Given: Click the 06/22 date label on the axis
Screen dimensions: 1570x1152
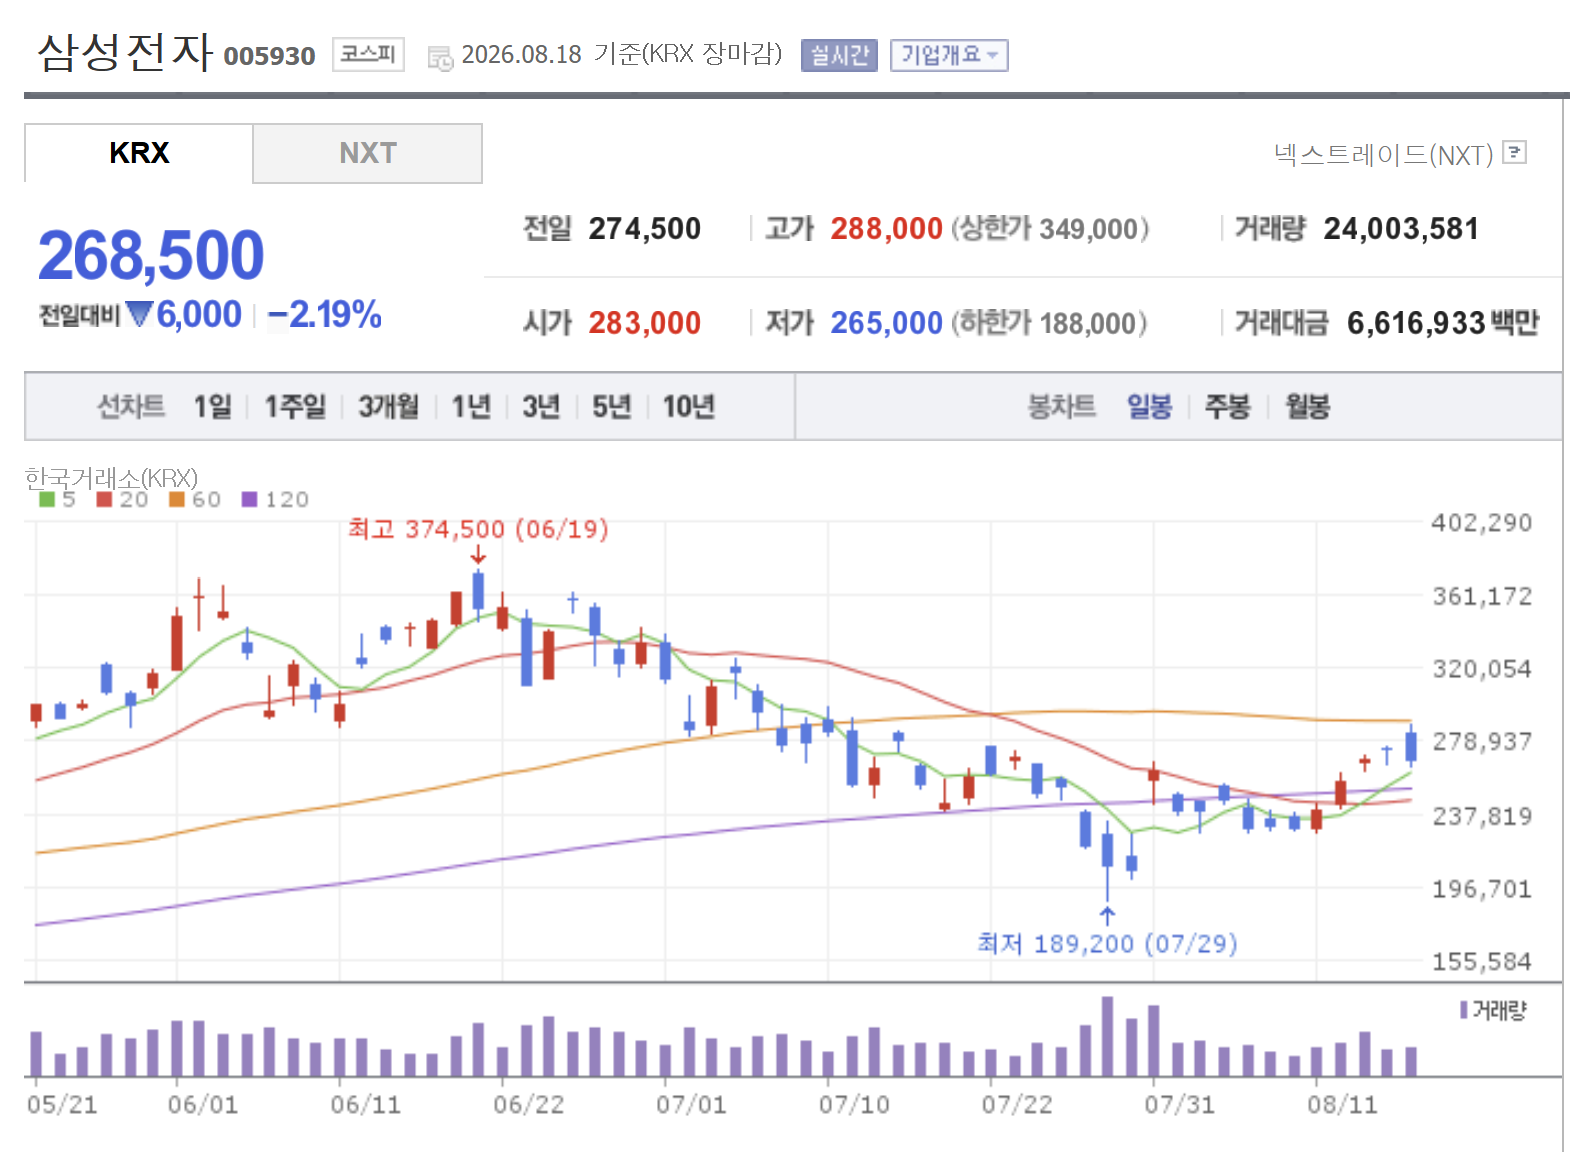Looking at the screenshot, I should point(528,1105).
